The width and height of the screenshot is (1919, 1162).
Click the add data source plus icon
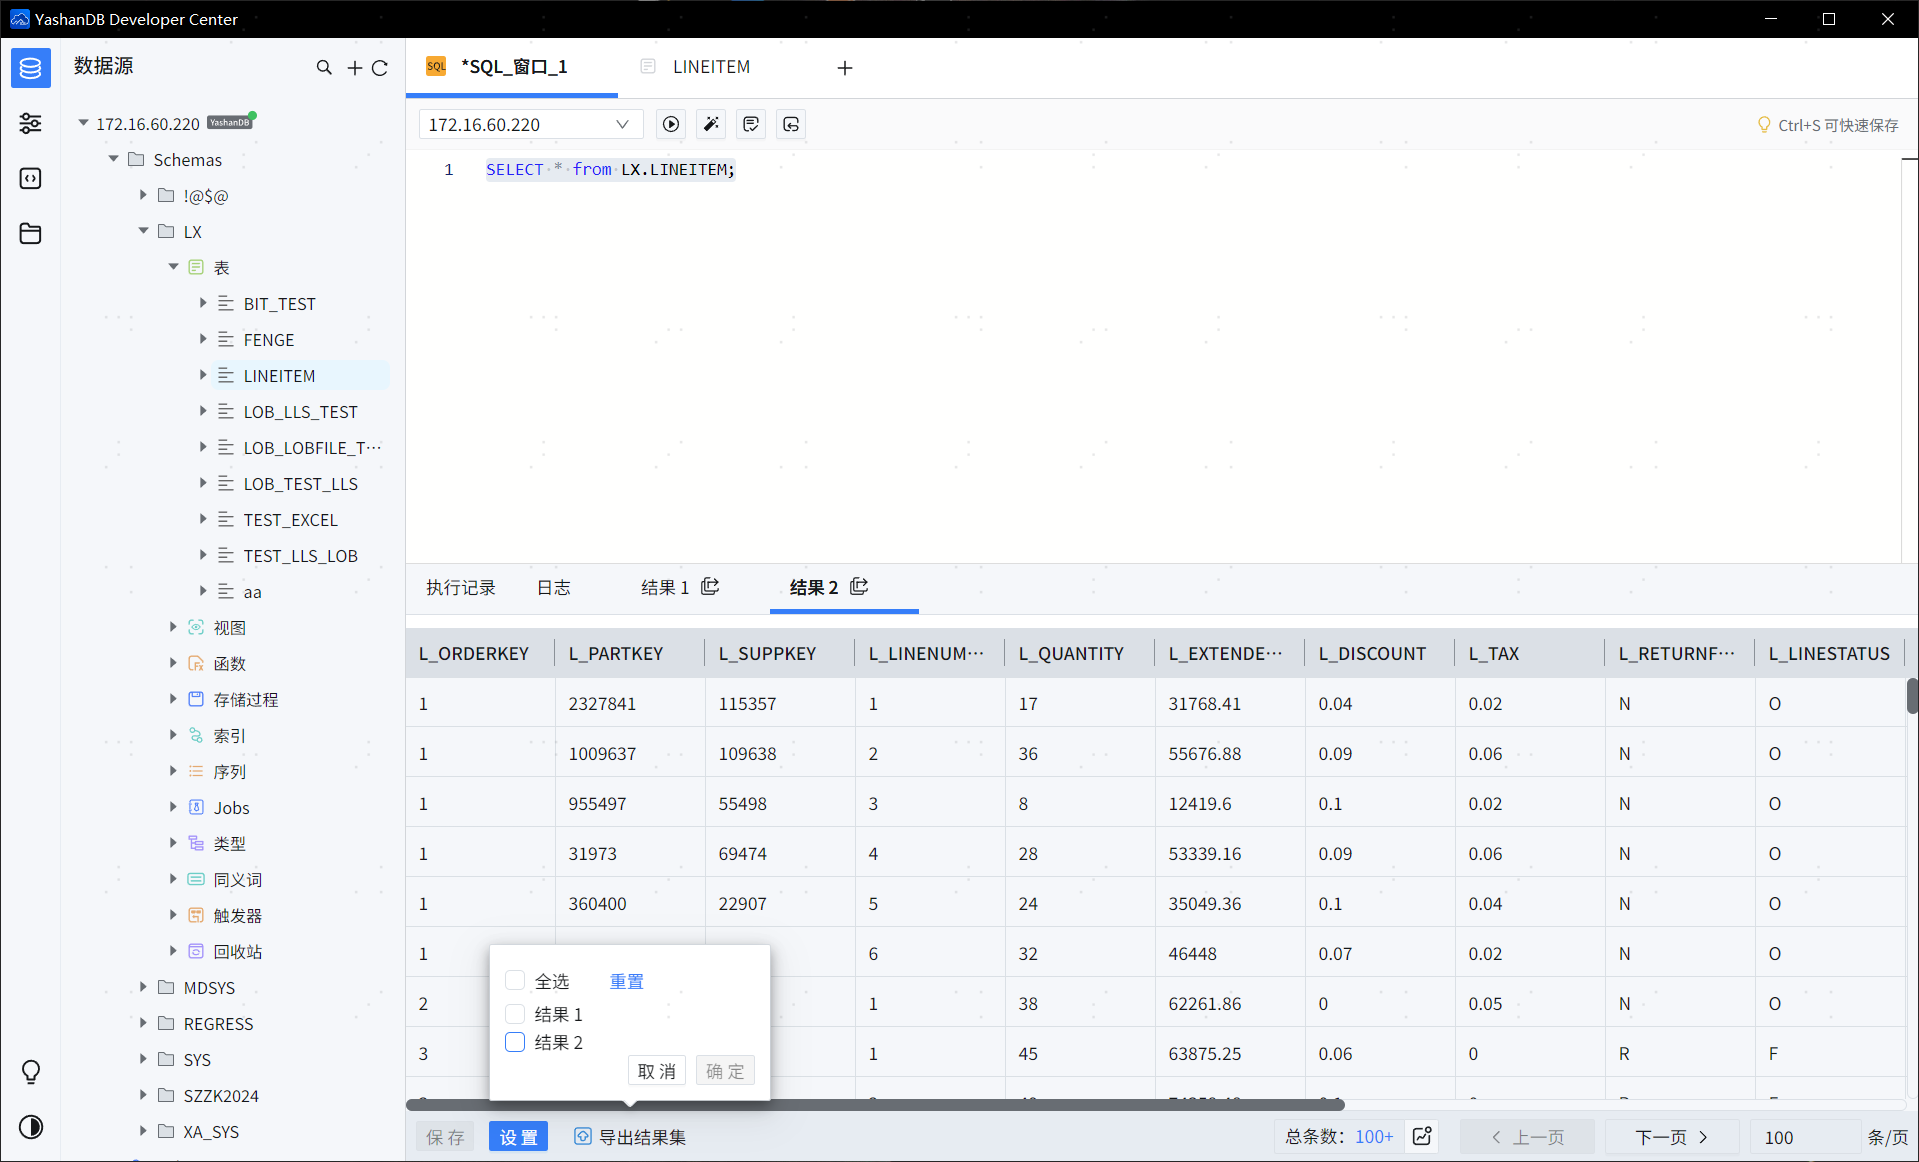[354, 68]
